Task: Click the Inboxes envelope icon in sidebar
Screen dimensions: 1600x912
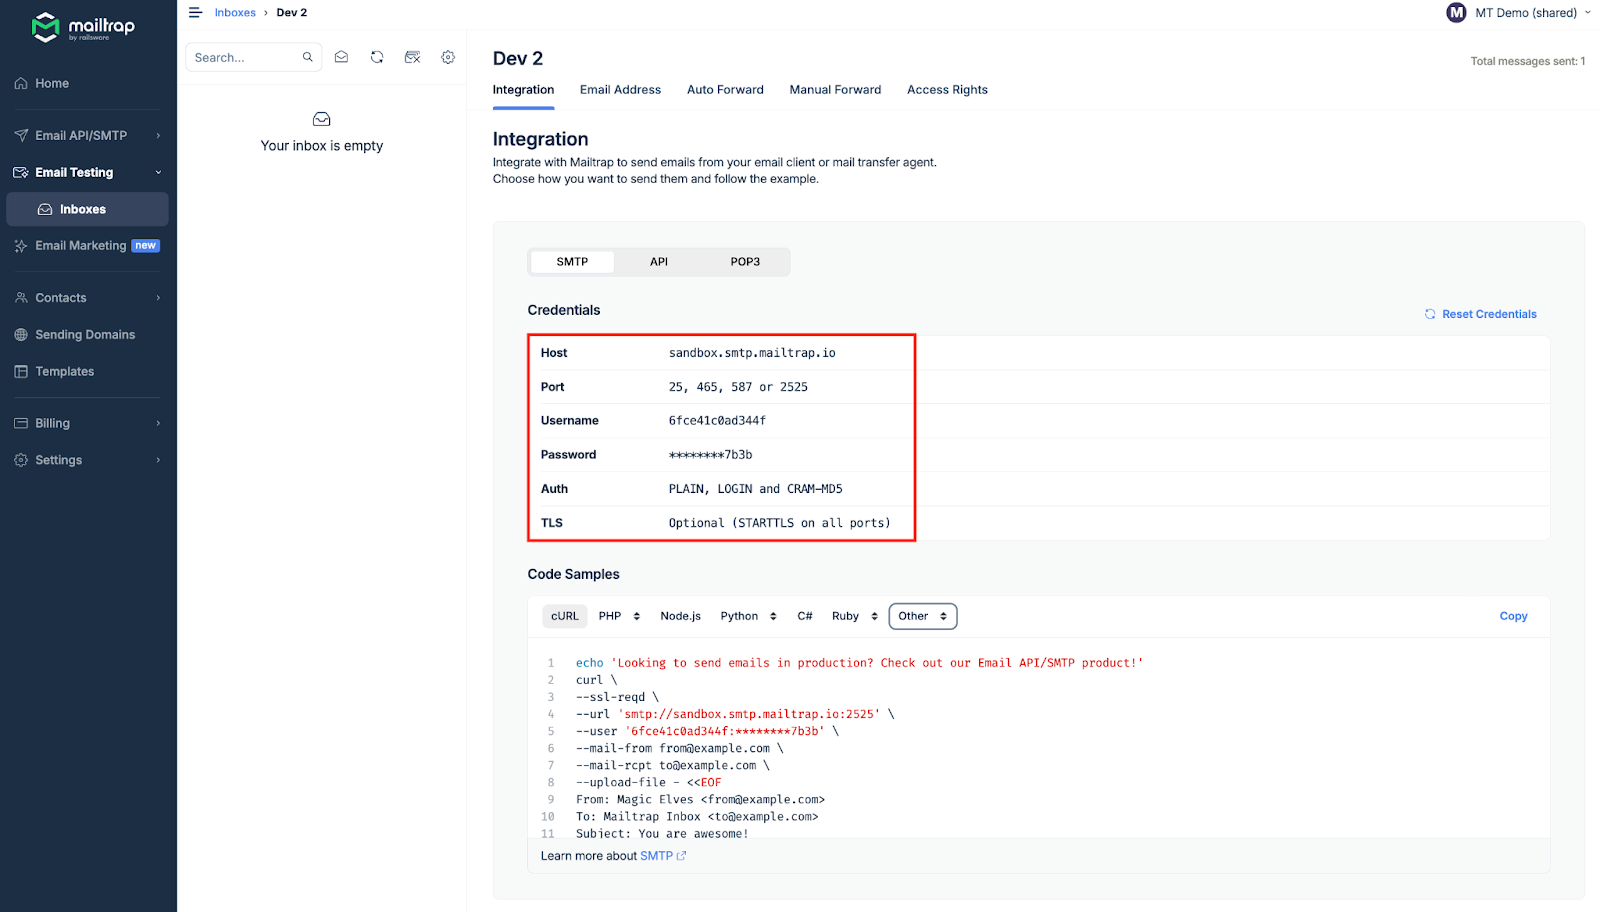Action: (x=45, y=209)
